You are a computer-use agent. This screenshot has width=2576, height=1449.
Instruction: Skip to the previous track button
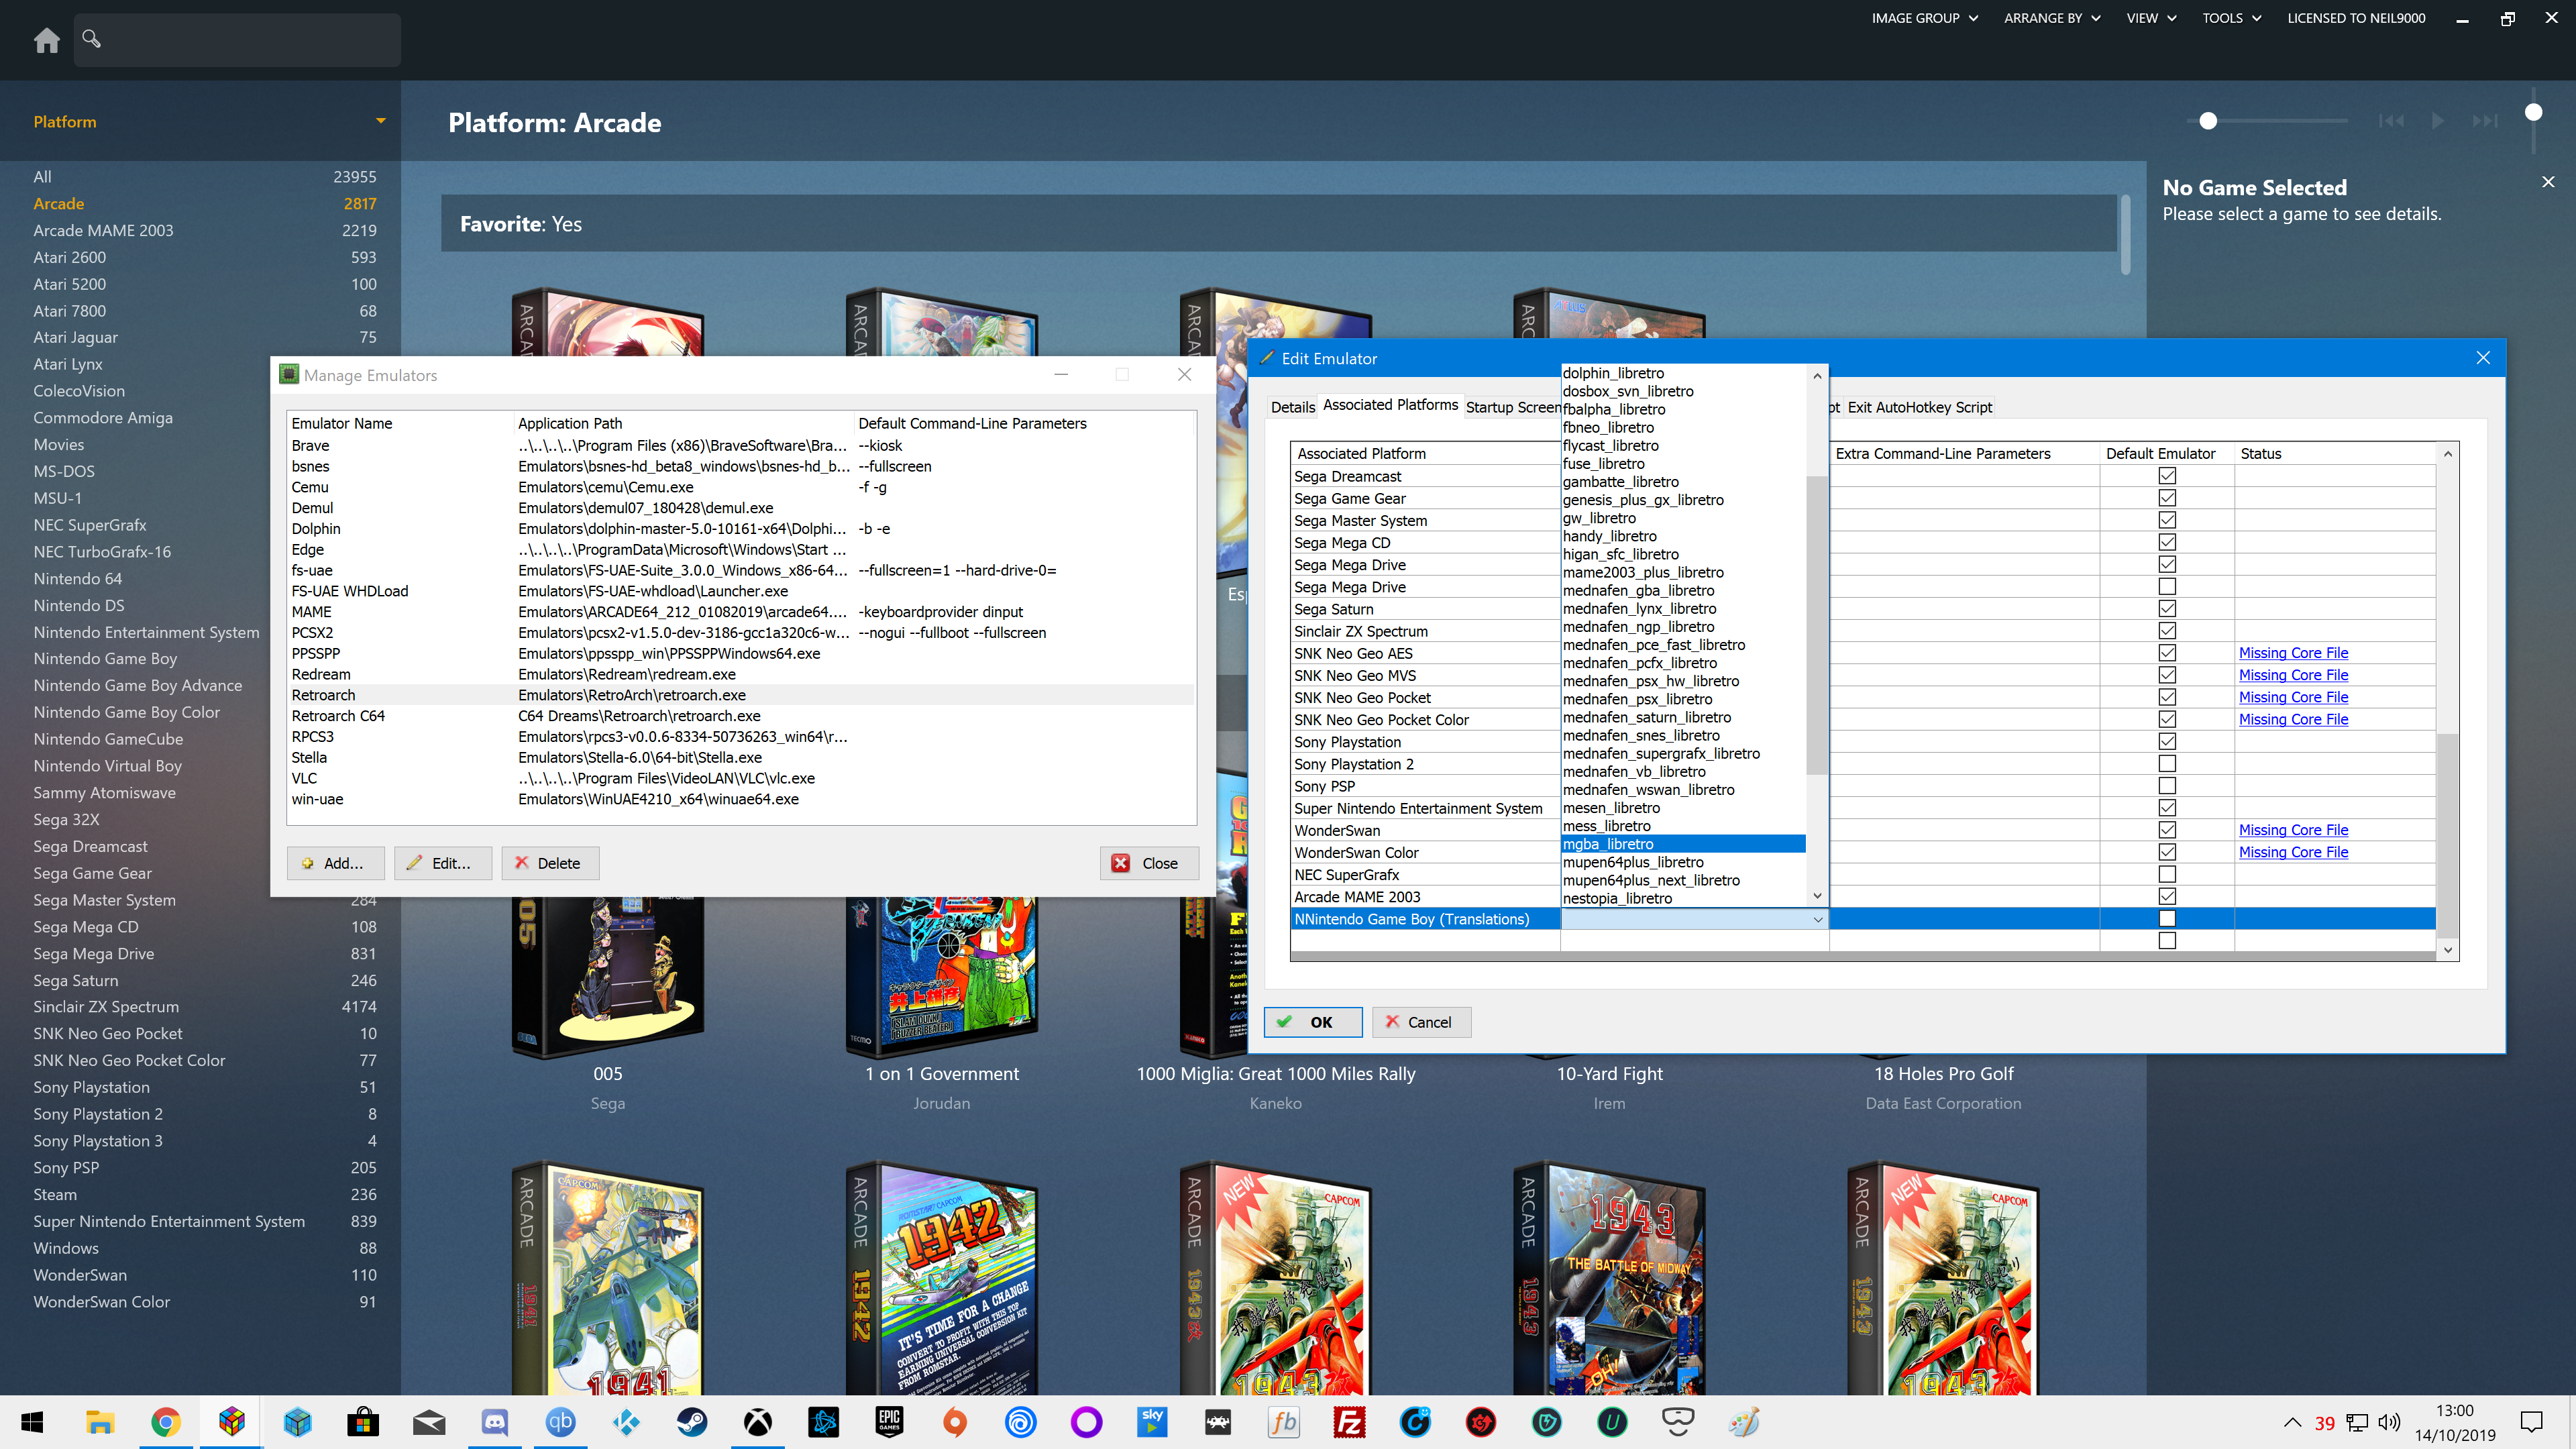(2391, 121)
